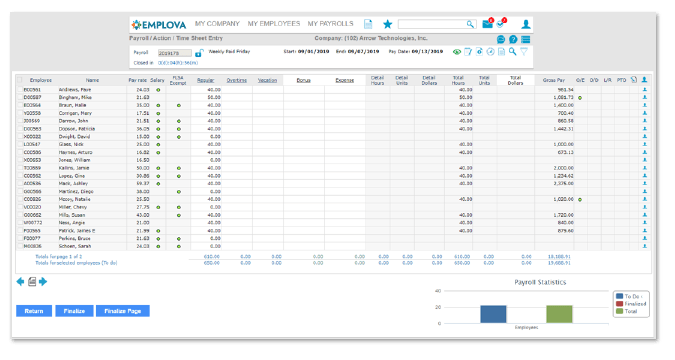
Task: Toggle the green eye view icon
Action: [457, 52]
